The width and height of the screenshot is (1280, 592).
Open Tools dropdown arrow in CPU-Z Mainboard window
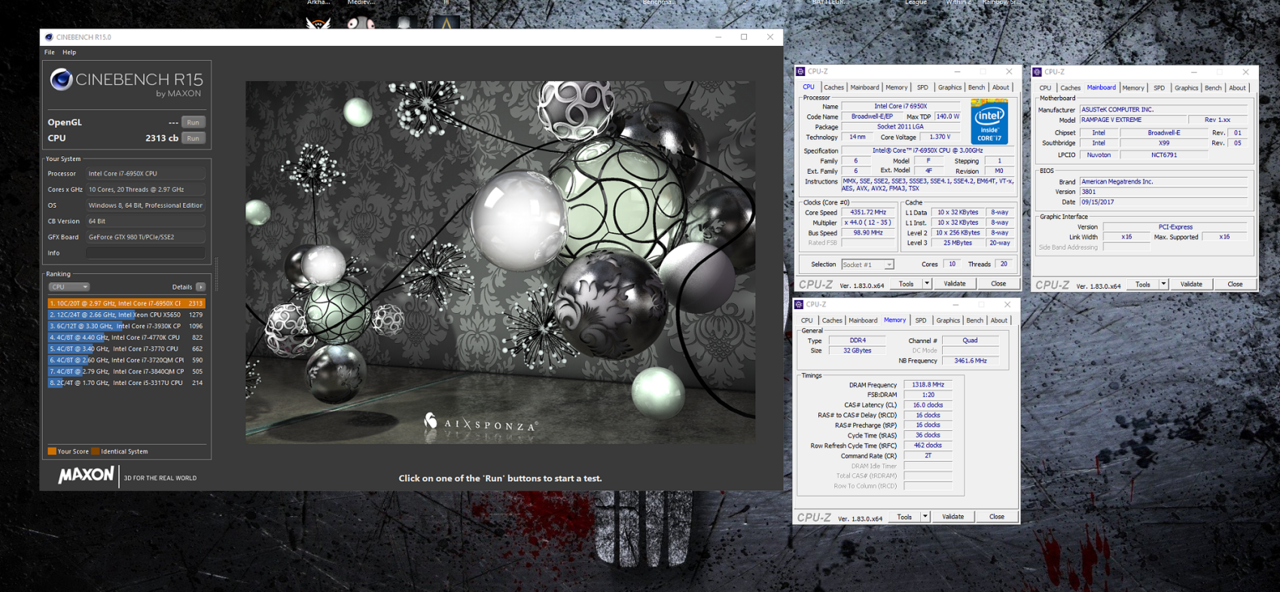[x=1163, y=284]
